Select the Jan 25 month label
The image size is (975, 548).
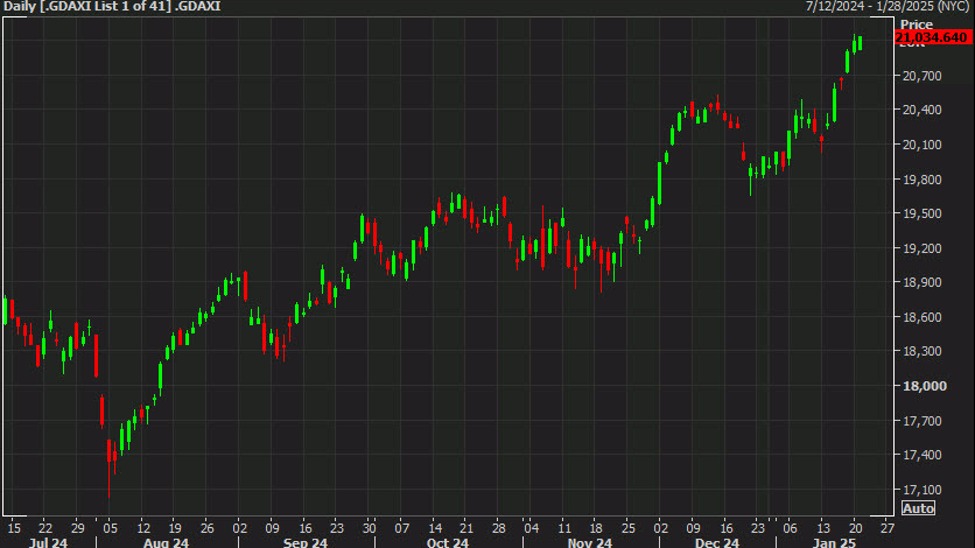[x=828, y=541]
